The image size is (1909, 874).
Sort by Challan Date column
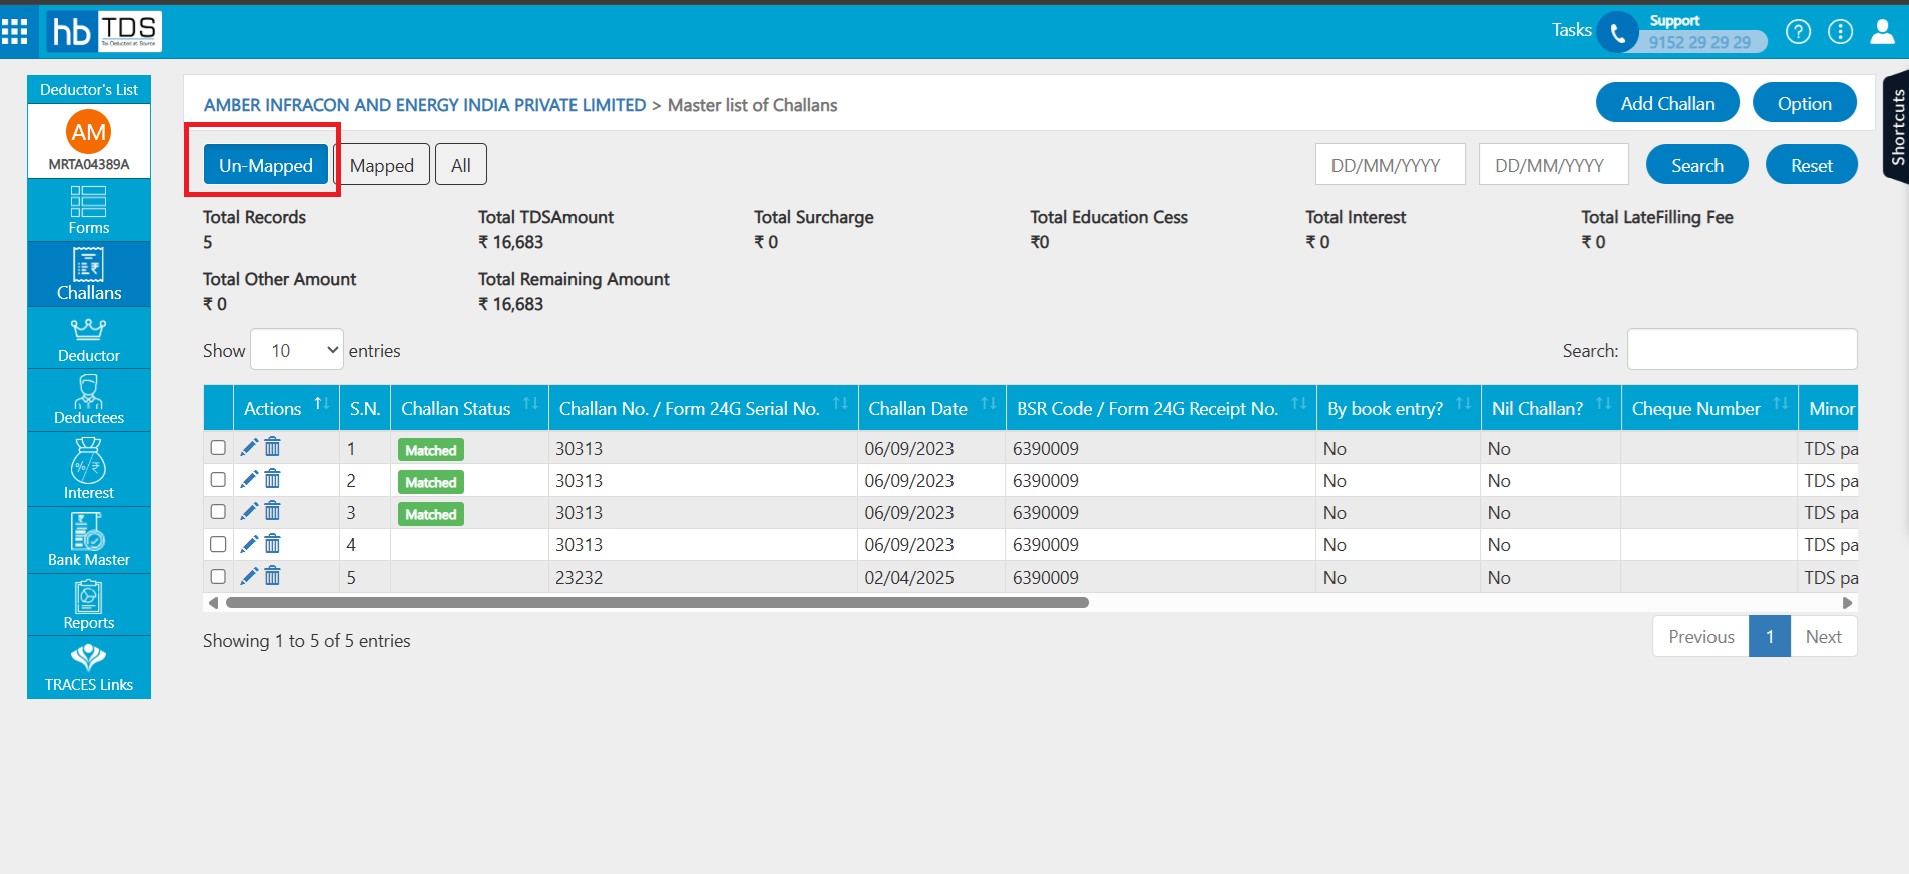tap(932, 408)
